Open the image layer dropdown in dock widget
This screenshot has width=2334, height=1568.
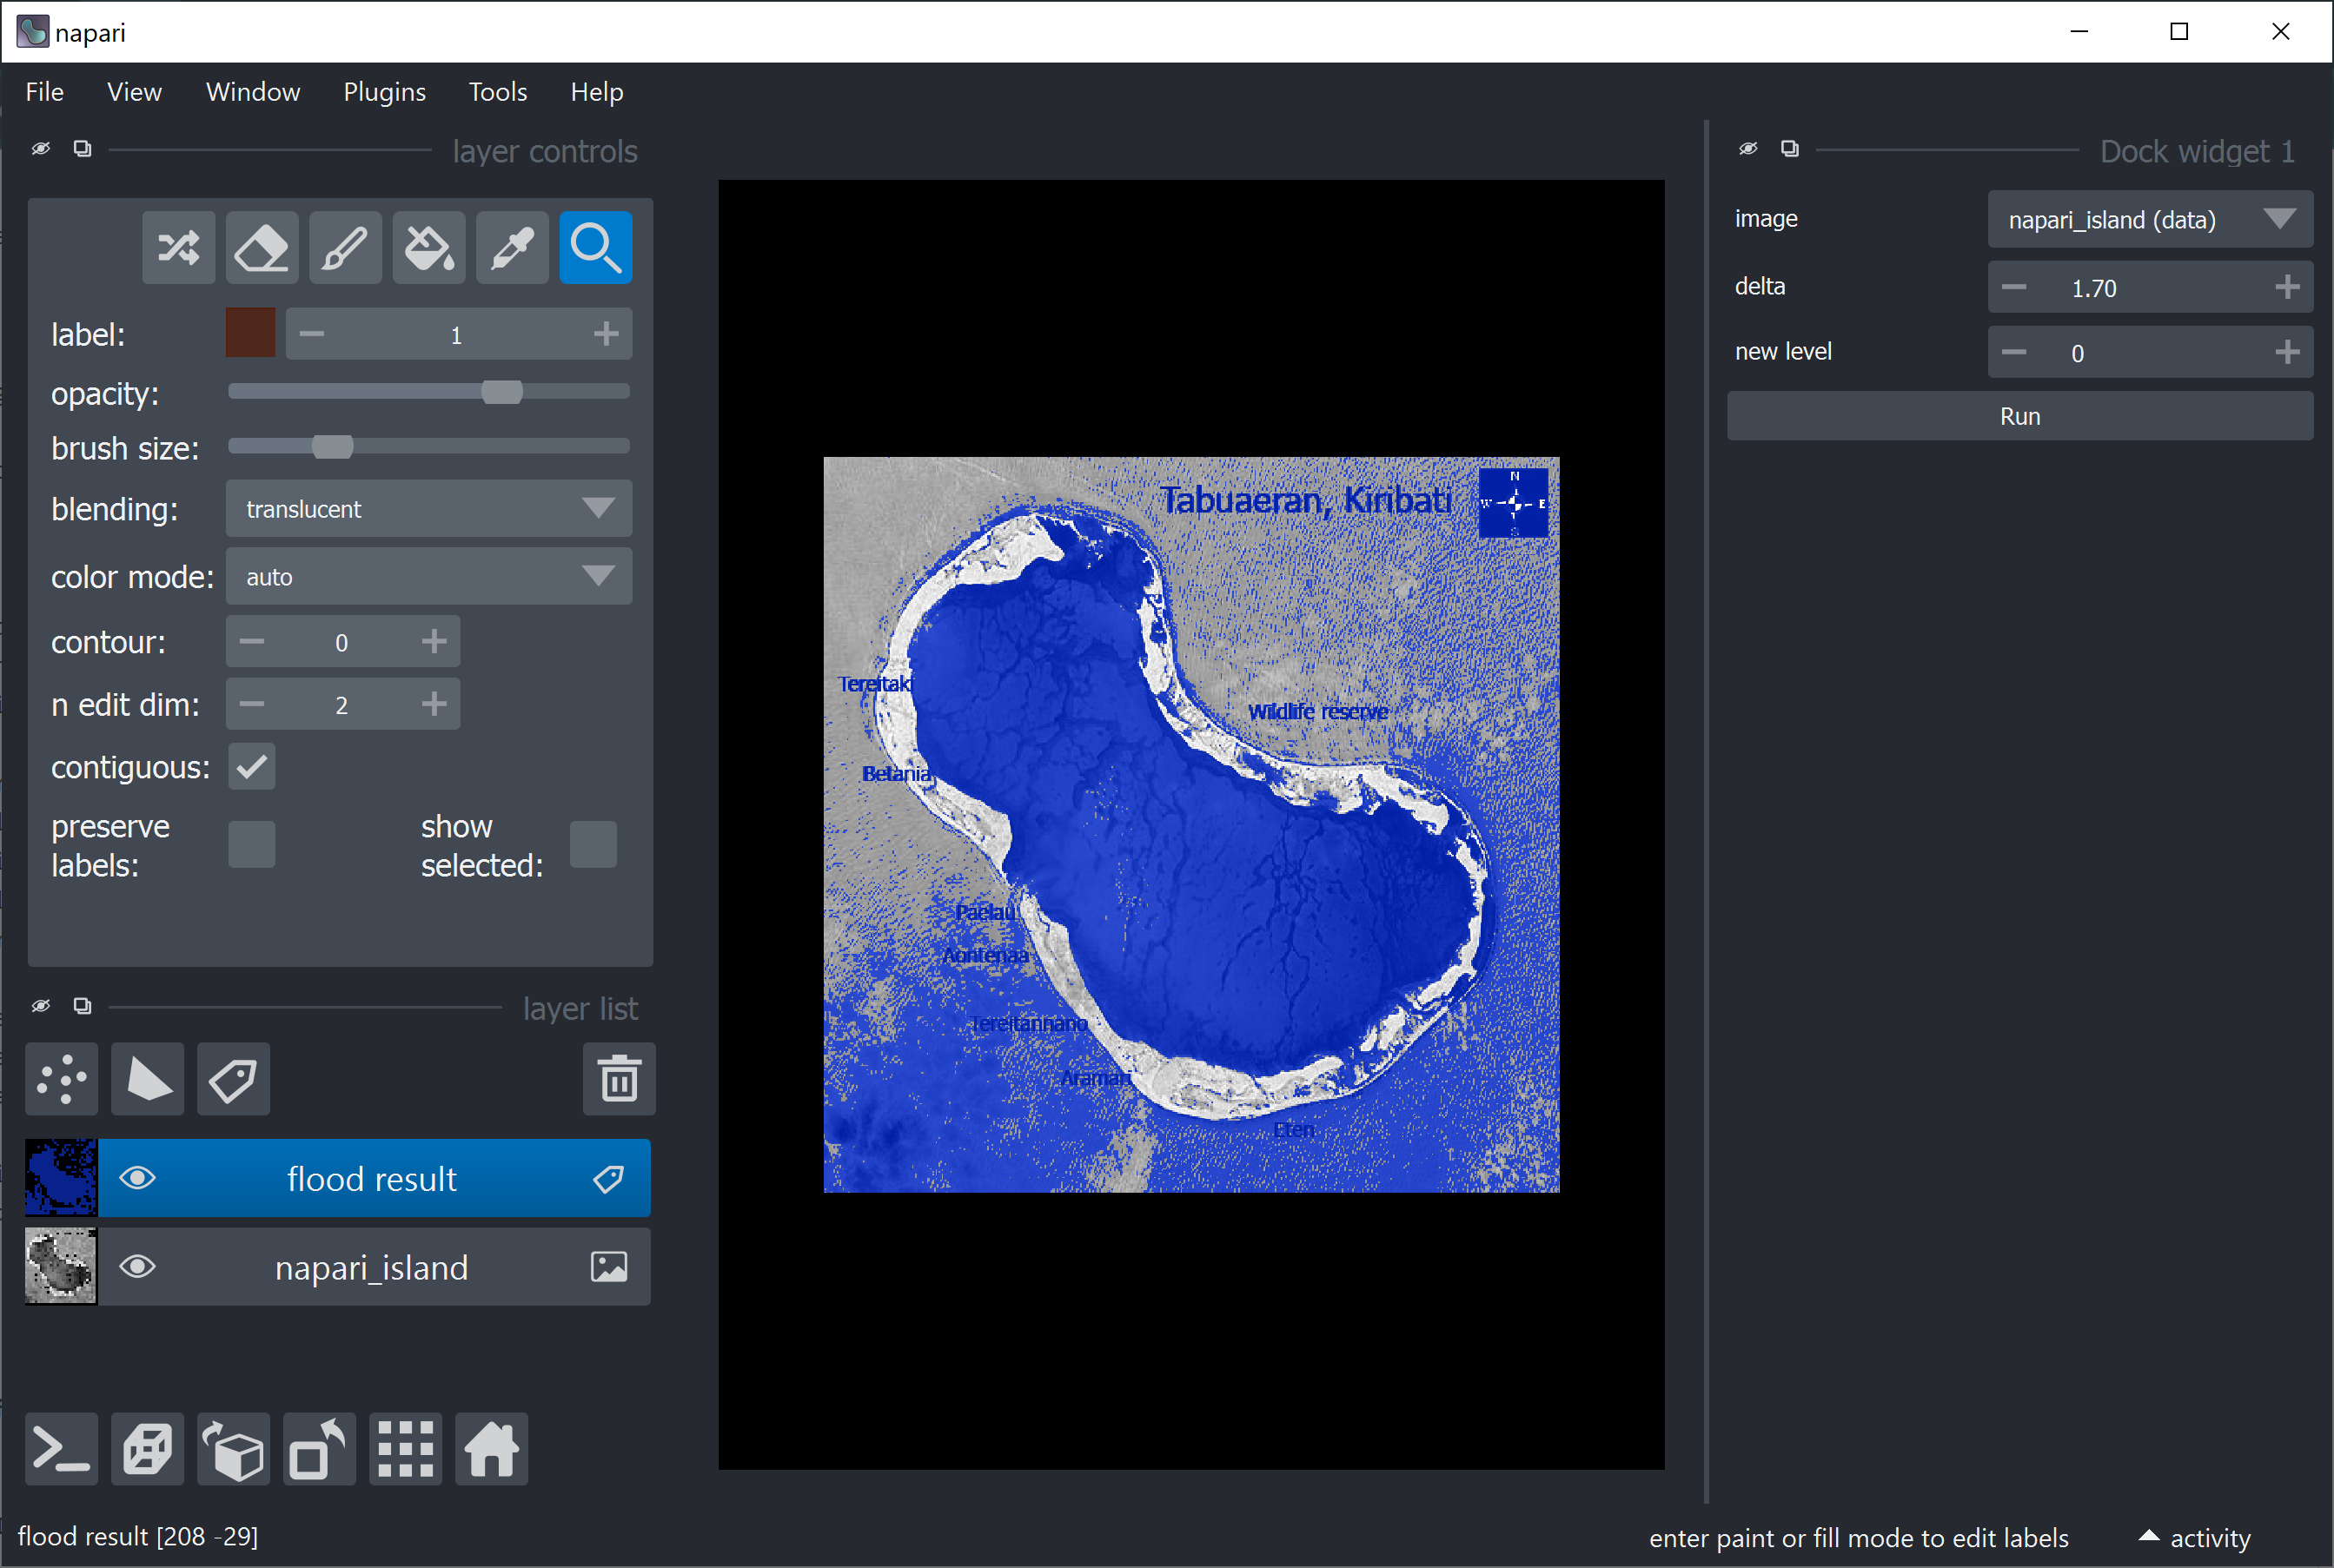click(2151, 219)
